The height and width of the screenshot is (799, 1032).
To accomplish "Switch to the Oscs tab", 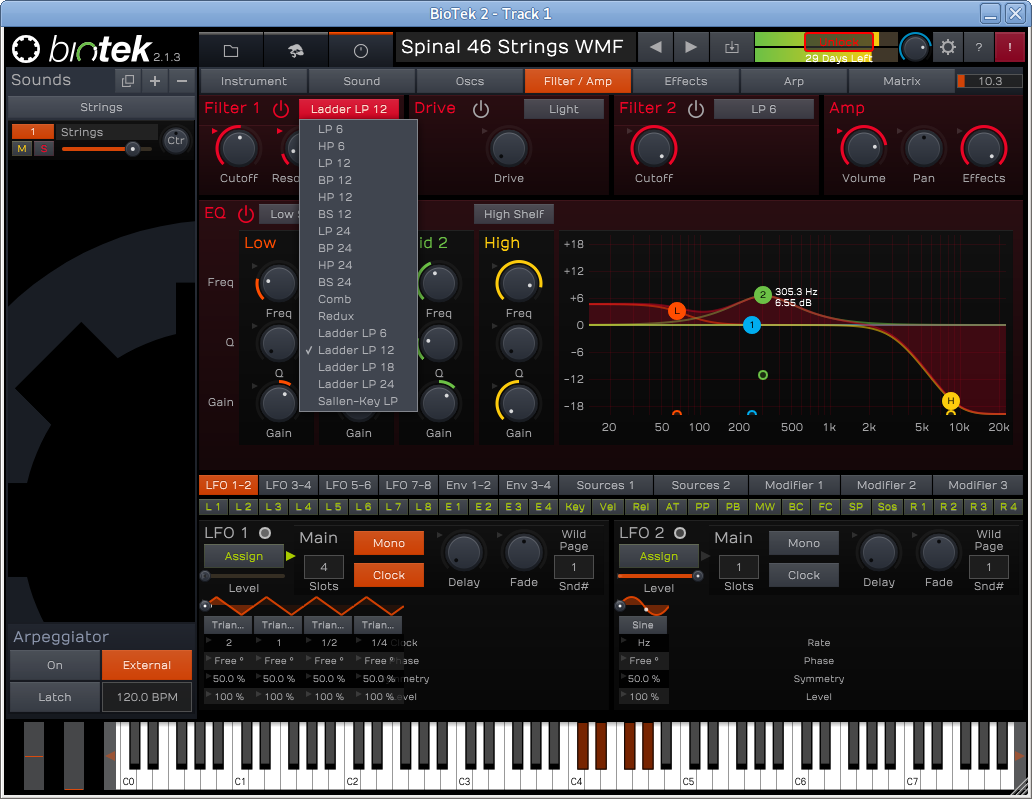I will point(469,81).
